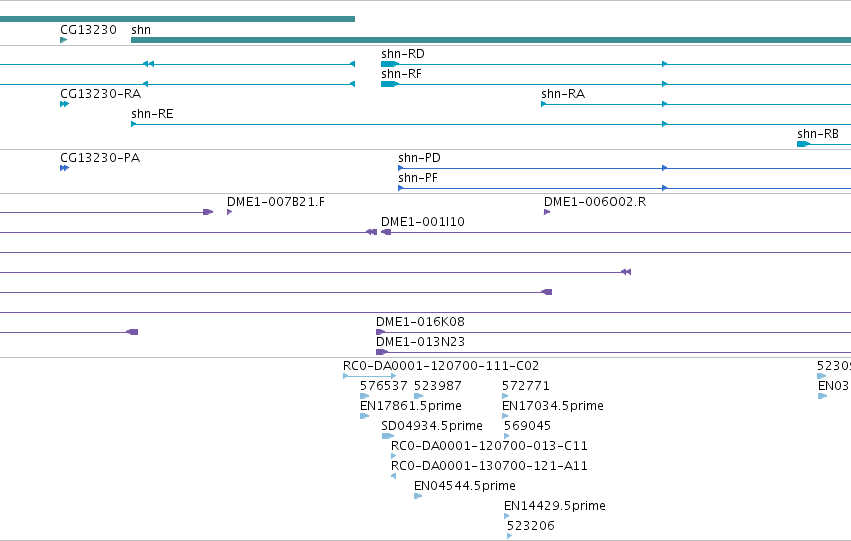The width and height of the screenshot is (851, 541).
Task: Click the RC0-DA0001-120700-111-C02 EST span
Action: click(x=370, y=376)
